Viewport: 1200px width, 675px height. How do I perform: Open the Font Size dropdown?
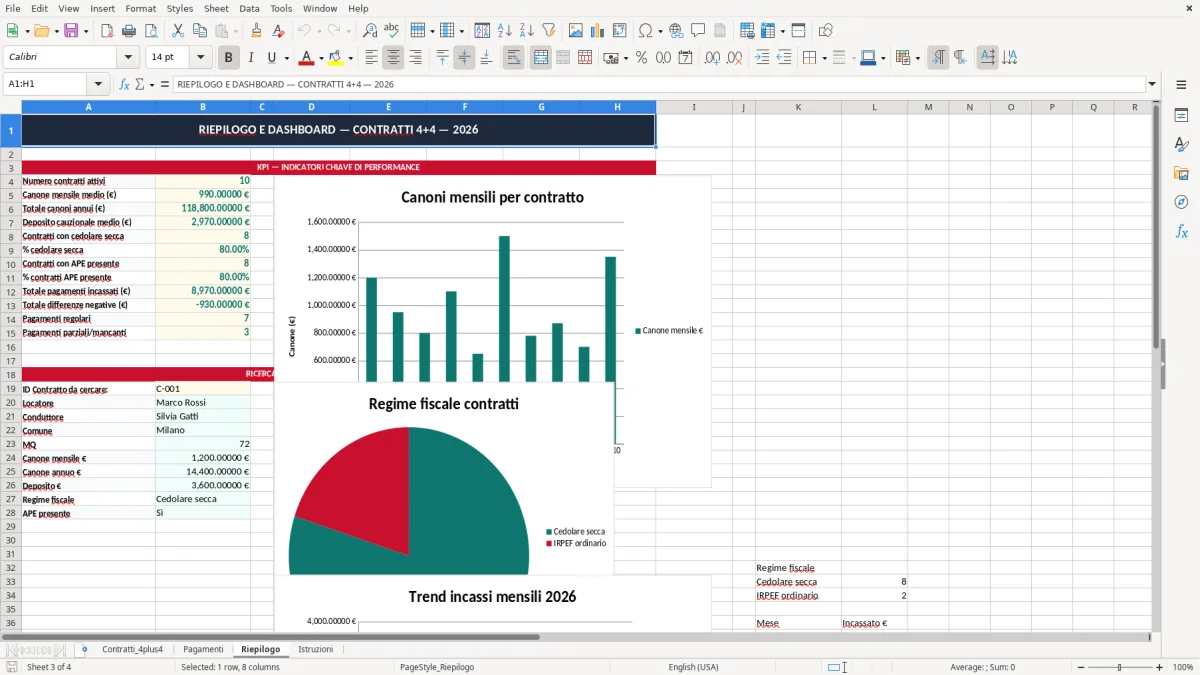200,58
